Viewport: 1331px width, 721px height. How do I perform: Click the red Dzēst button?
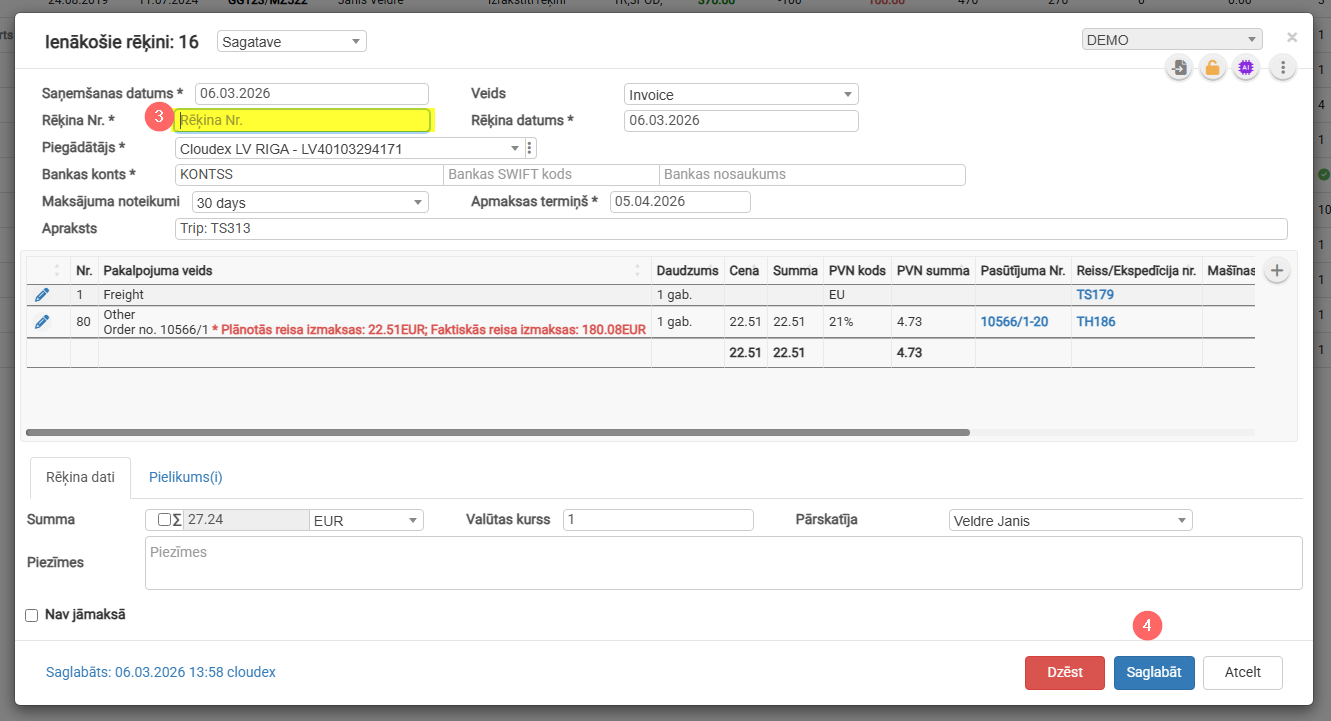pyautogui.click(x=1064, y=673)
